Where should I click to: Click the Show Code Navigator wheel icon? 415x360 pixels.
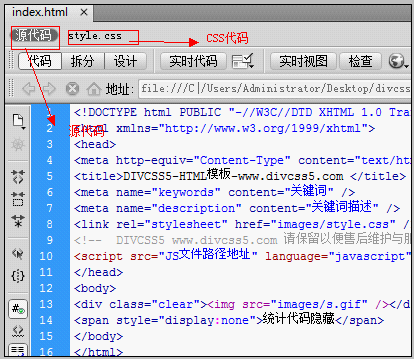18,144
